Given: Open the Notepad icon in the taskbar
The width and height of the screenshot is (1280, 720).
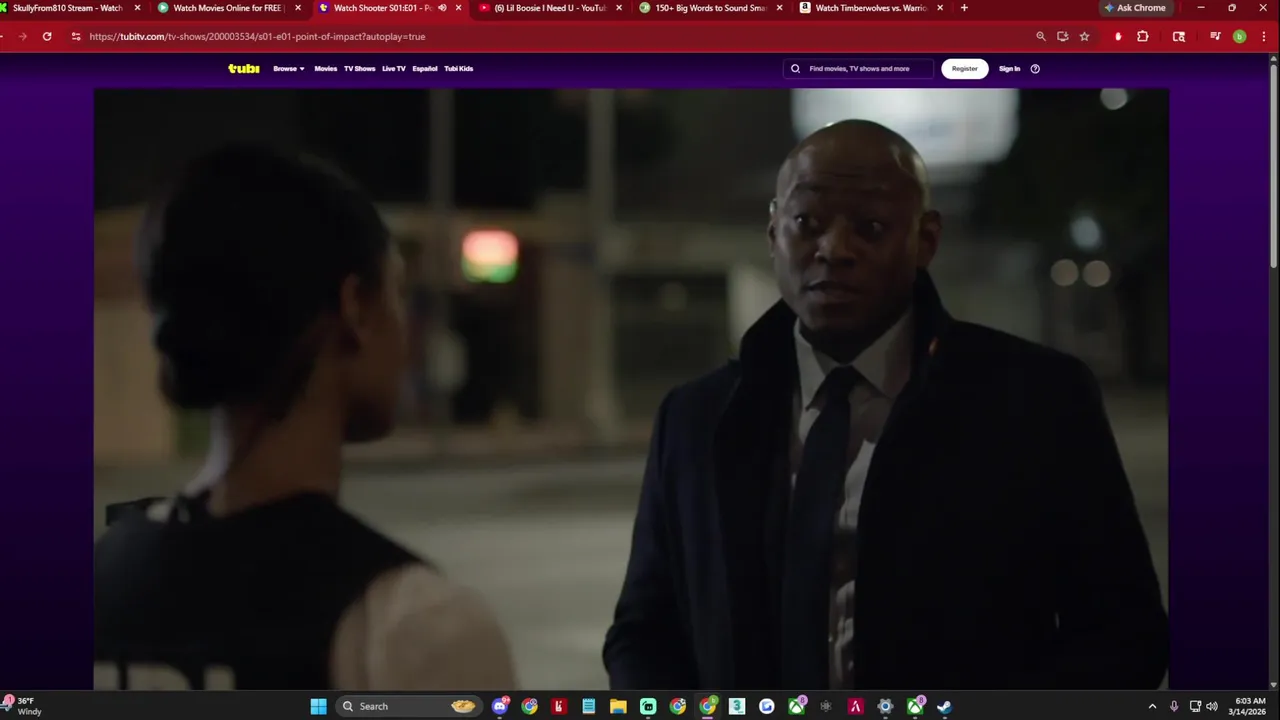Looking at the screenshot, I should click(x=589, y=706).
